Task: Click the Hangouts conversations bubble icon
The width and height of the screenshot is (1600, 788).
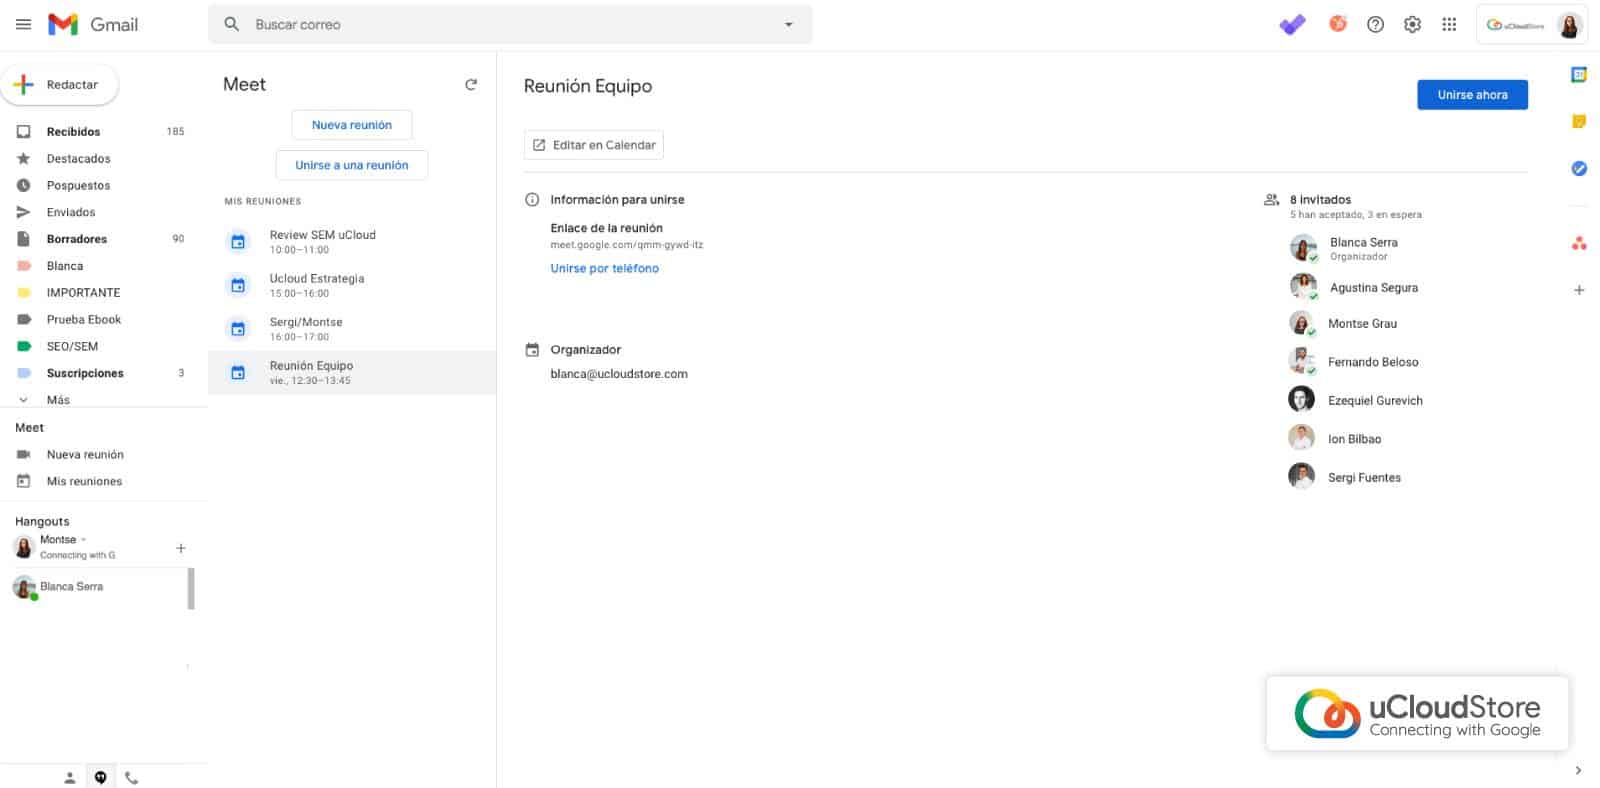Action: coord(101,777)
